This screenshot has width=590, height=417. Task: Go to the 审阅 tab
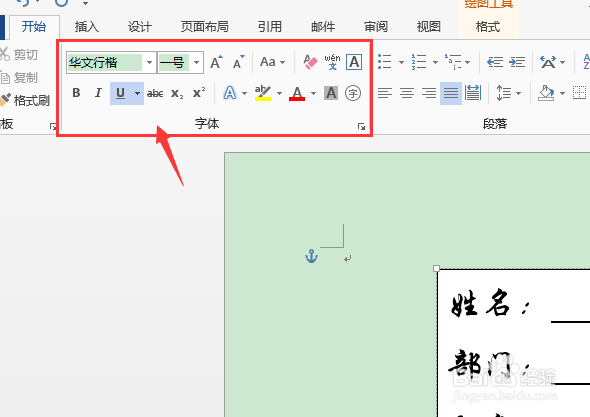pos(376,27)
